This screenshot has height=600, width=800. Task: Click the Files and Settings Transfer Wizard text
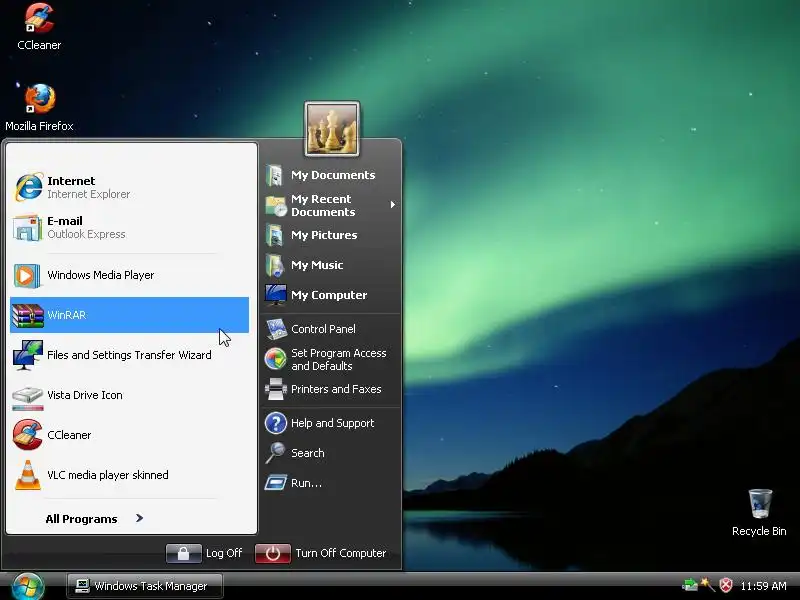pos(129,355)
